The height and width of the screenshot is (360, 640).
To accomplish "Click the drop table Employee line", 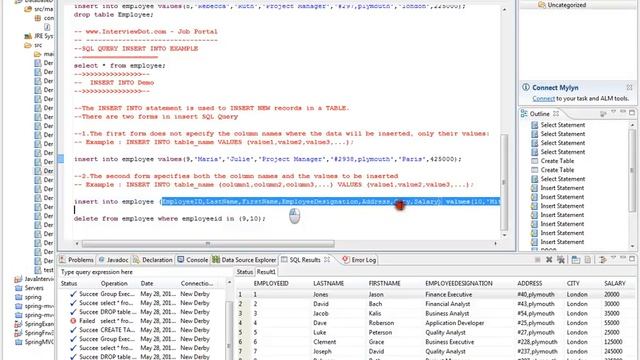I will tap(113, 15).
